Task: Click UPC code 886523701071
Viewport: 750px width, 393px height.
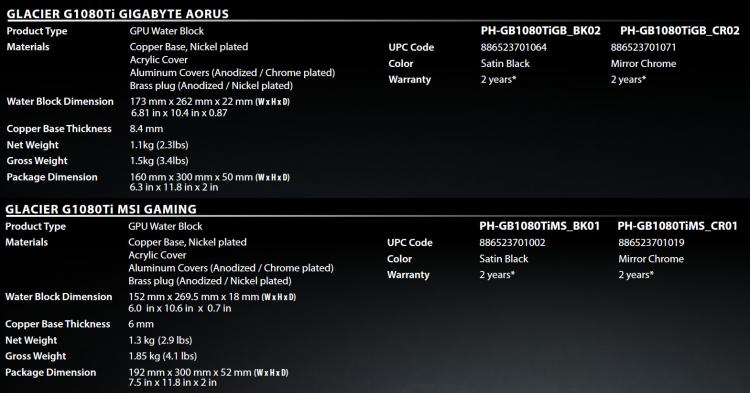Action: [x=643, y=47]
